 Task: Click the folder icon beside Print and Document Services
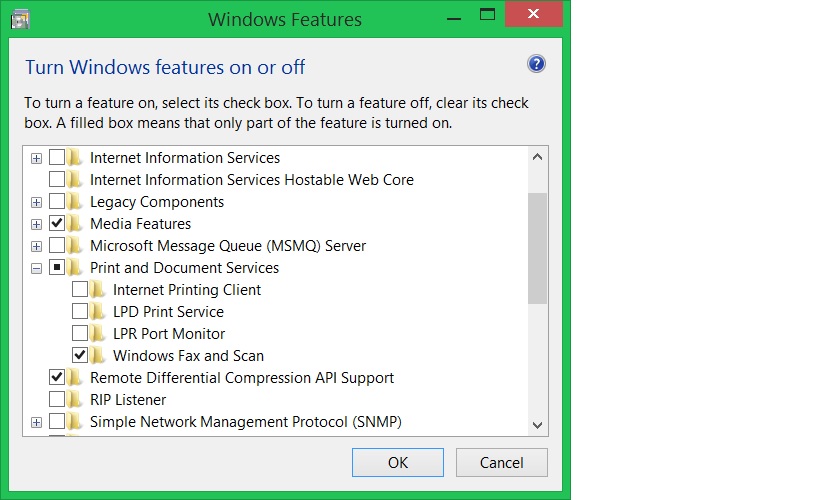(x=75, y=267)
